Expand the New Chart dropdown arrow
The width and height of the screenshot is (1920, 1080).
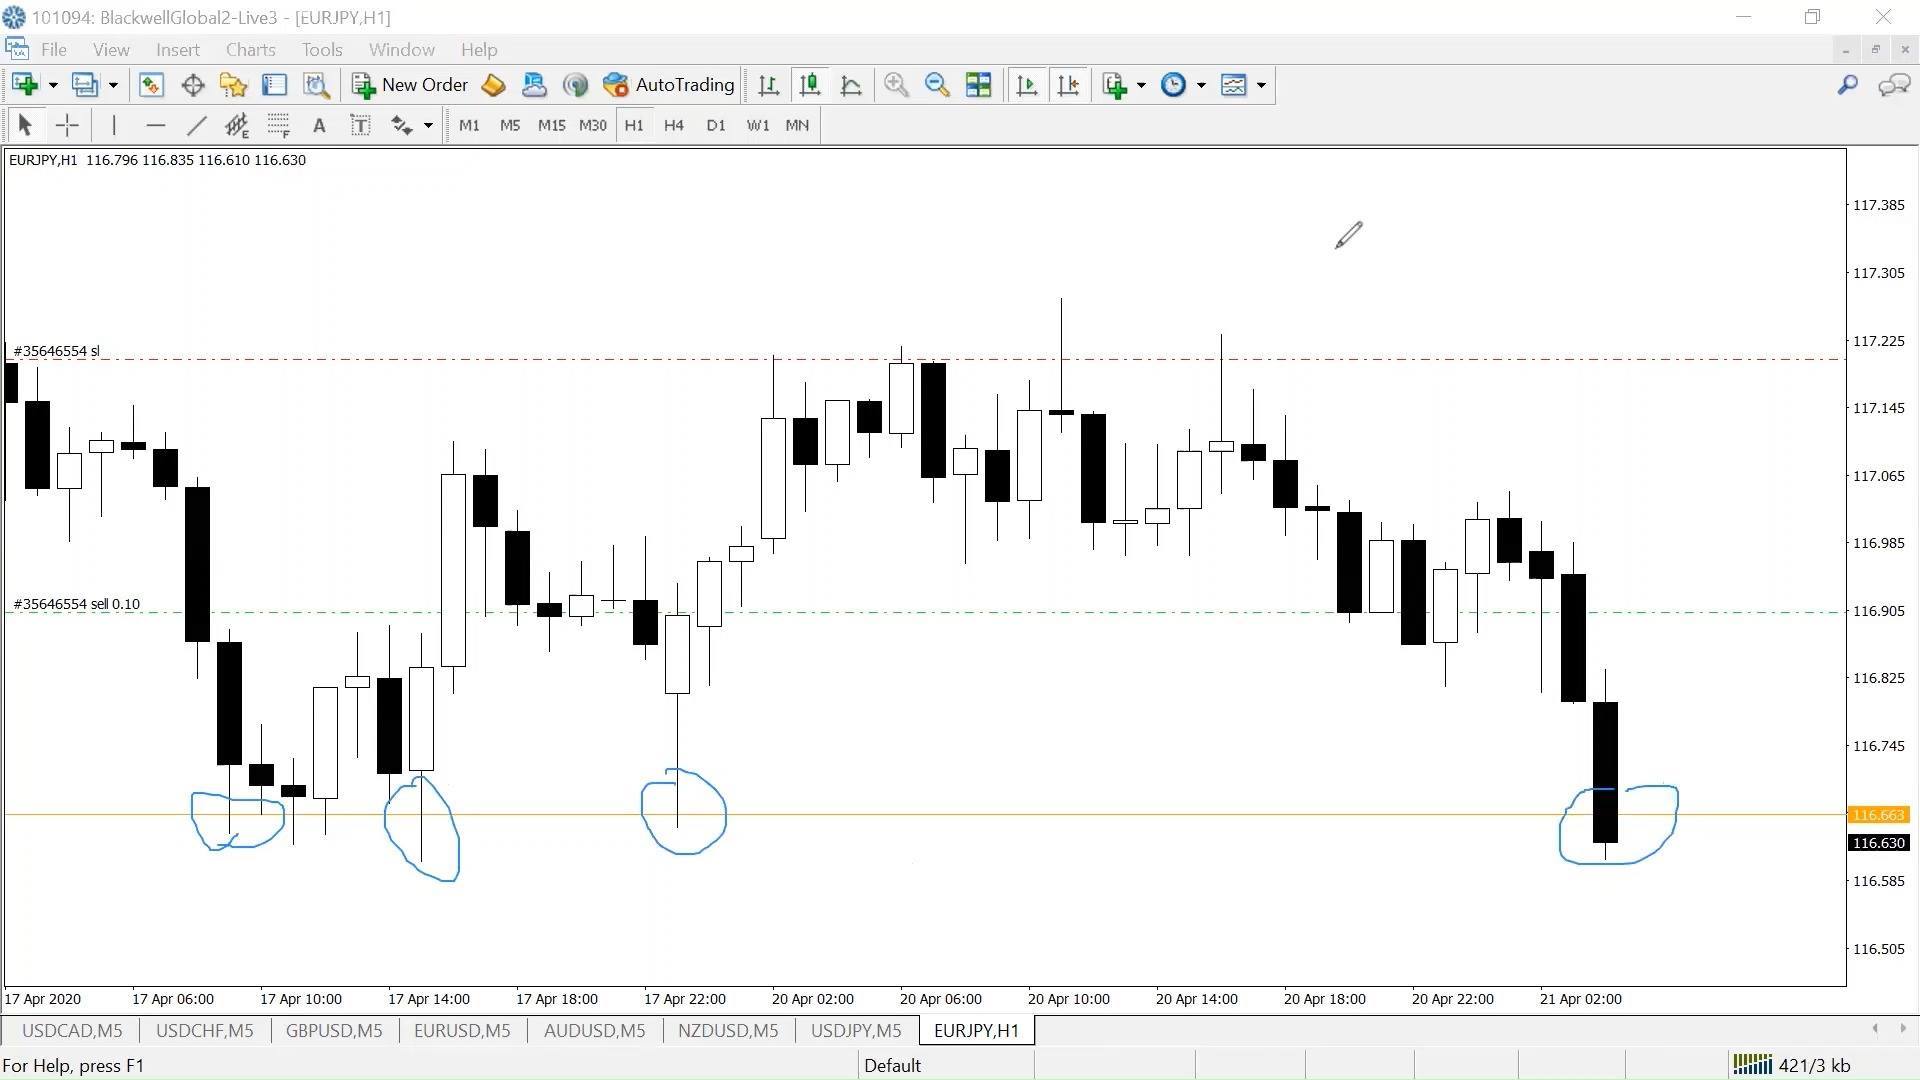click(53, 85)
